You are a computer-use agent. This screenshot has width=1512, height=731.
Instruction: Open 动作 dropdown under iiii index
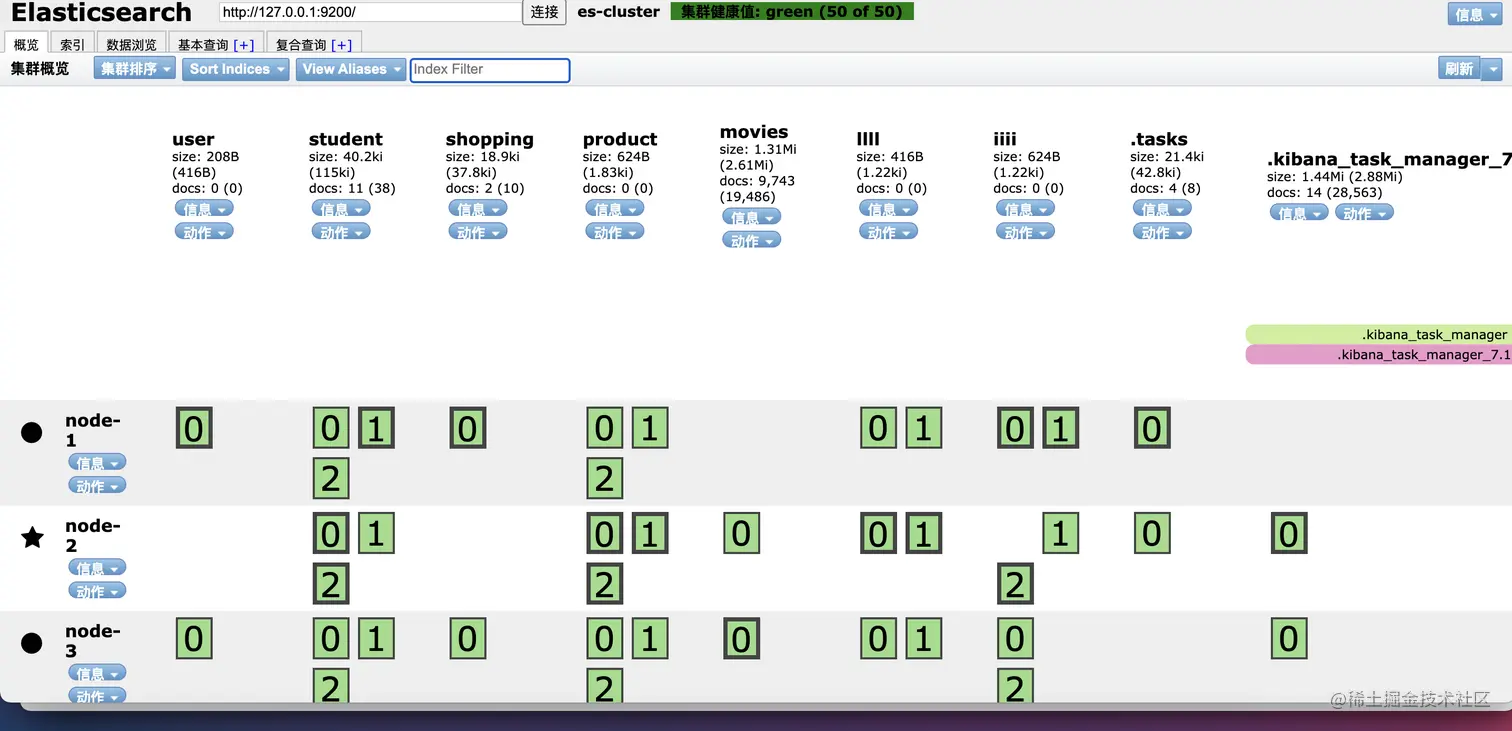(x=1026, y=231)
